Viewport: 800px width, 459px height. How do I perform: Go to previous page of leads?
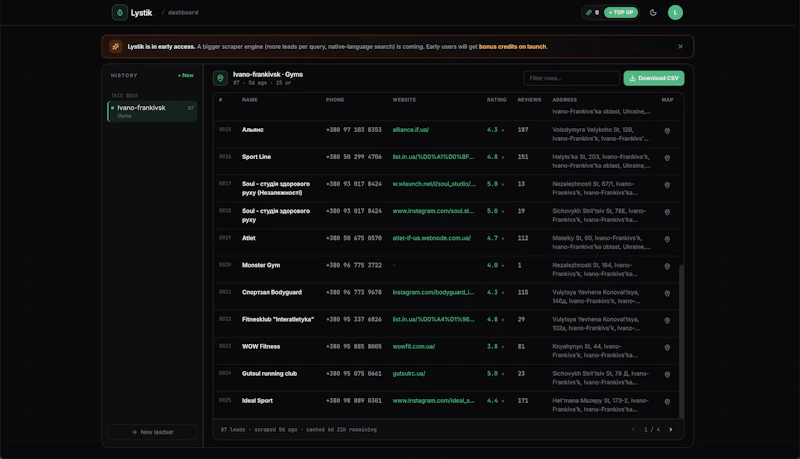coord(633,429)
